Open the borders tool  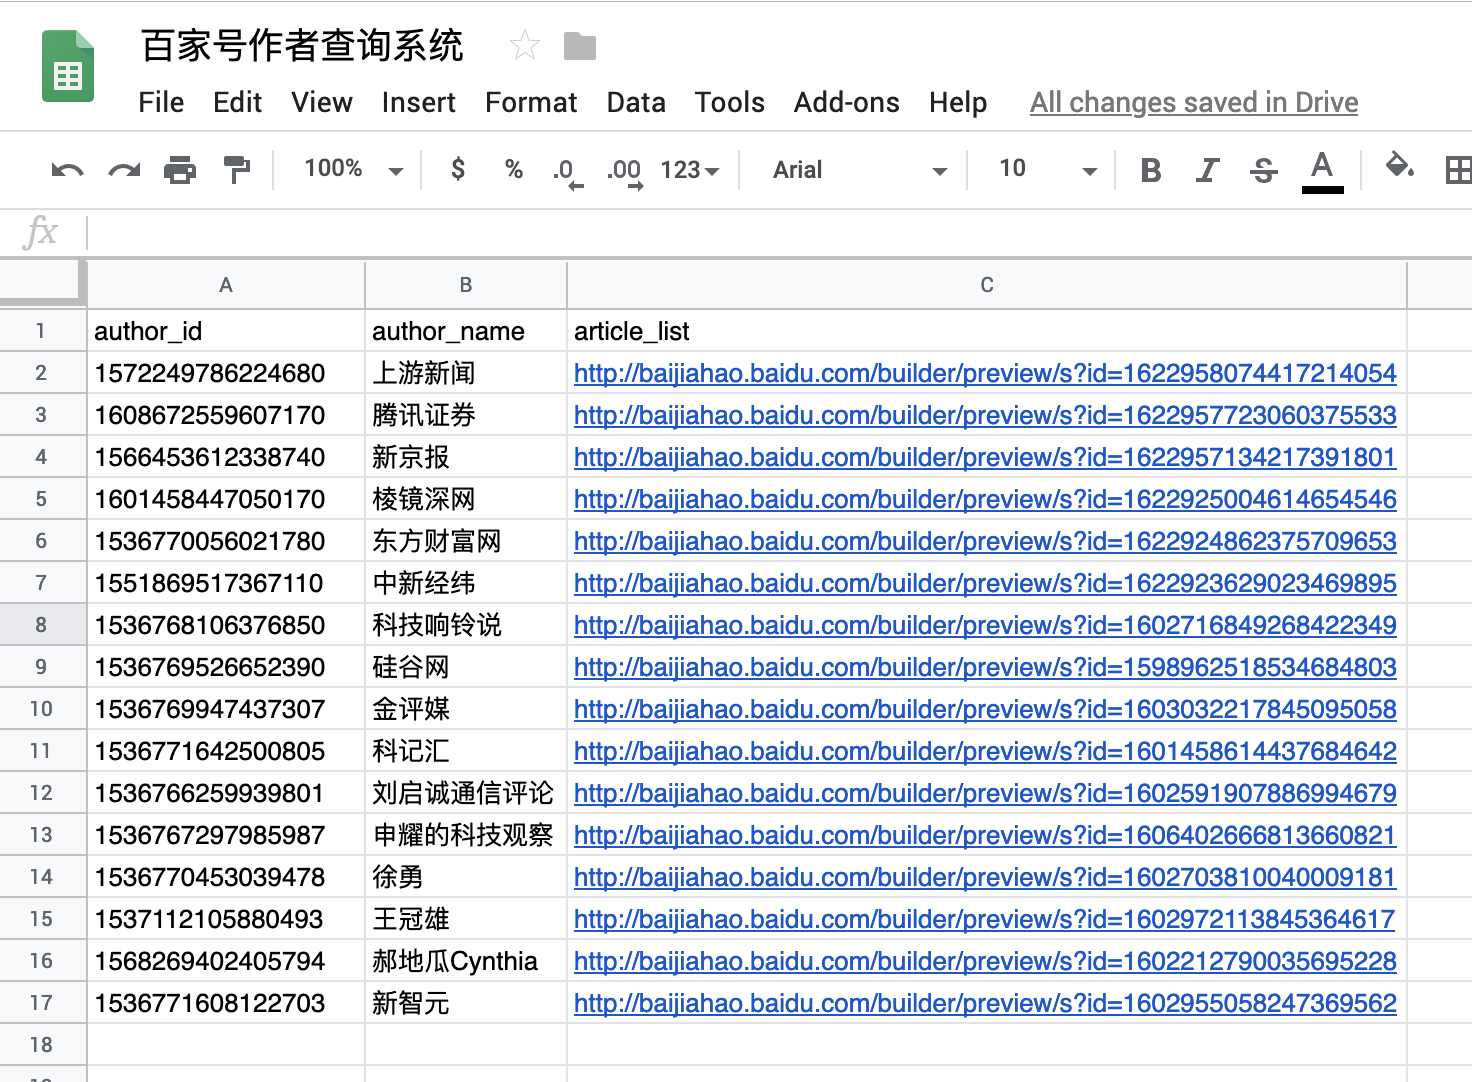tap(1458, 170)
